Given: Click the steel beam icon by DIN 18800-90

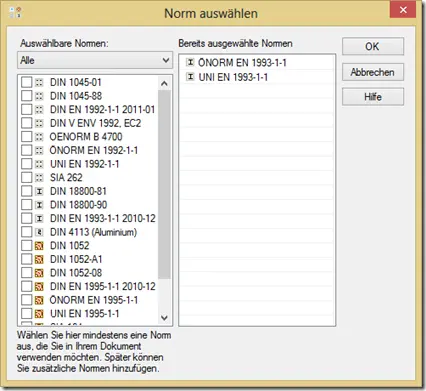Looking at the screenshot, I should tap(39, 205).
